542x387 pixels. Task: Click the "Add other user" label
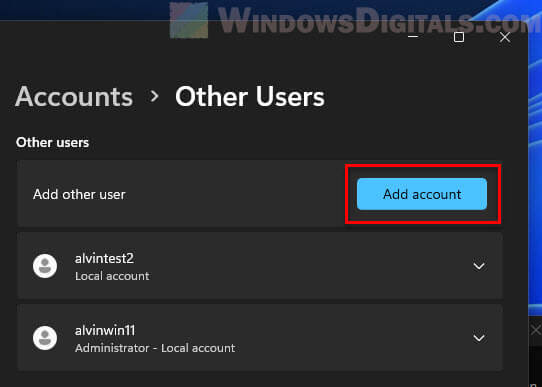79,194
